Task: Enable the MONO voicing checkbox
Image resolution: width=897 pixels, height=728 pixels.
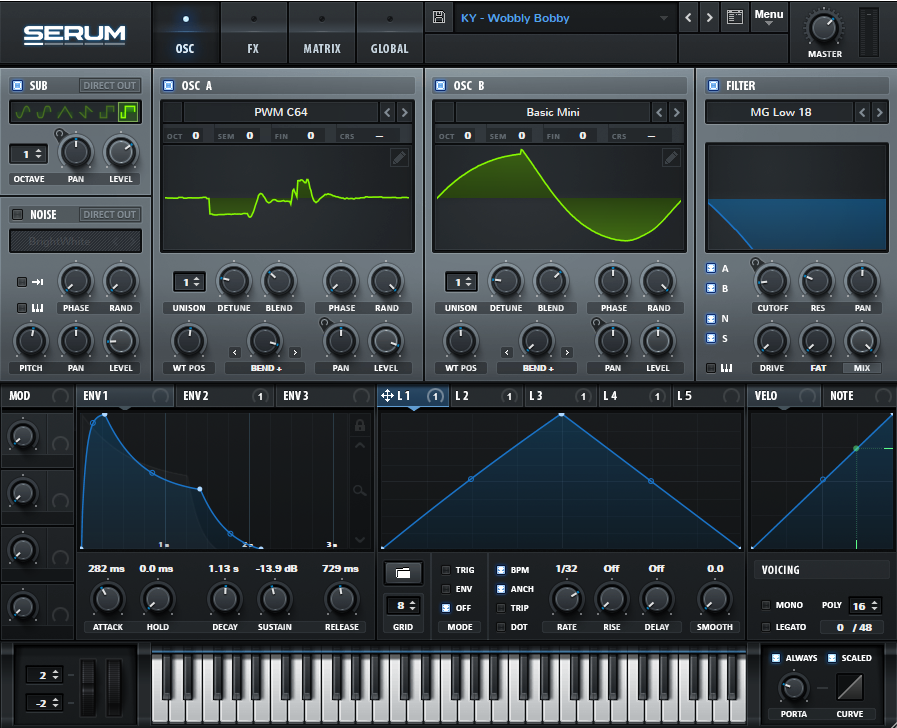Action: [766, 605]
